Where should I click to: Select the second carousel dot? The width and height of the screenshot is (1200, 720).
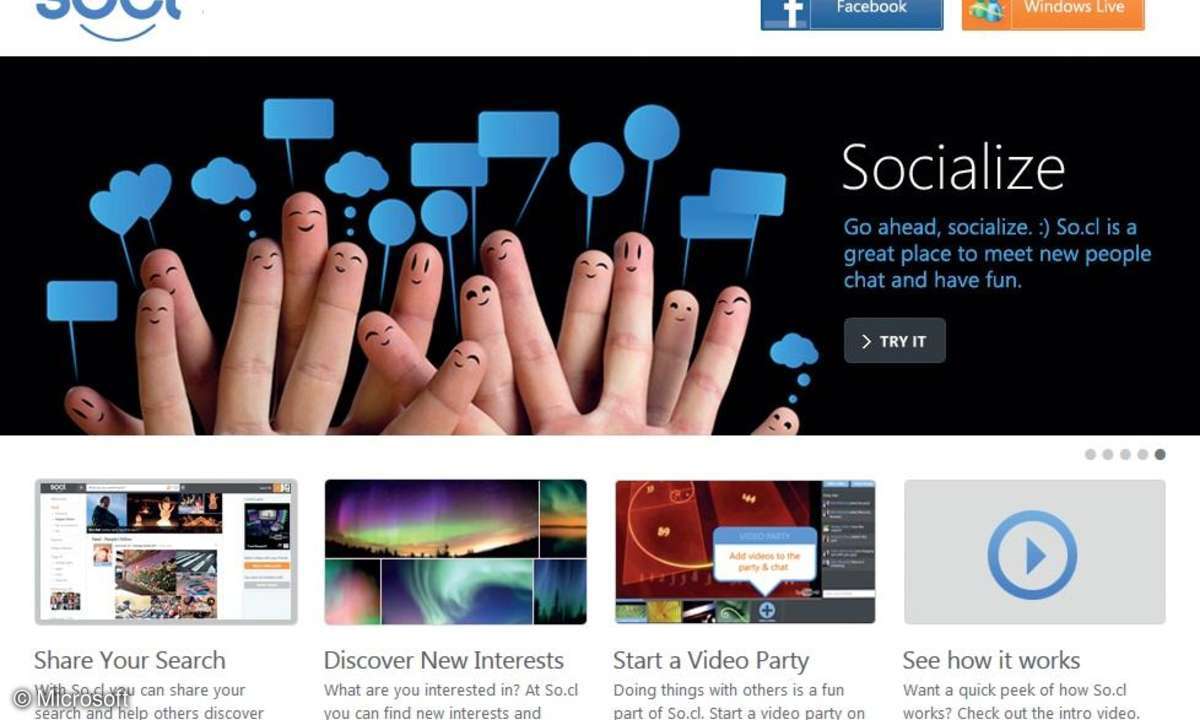1107,454
